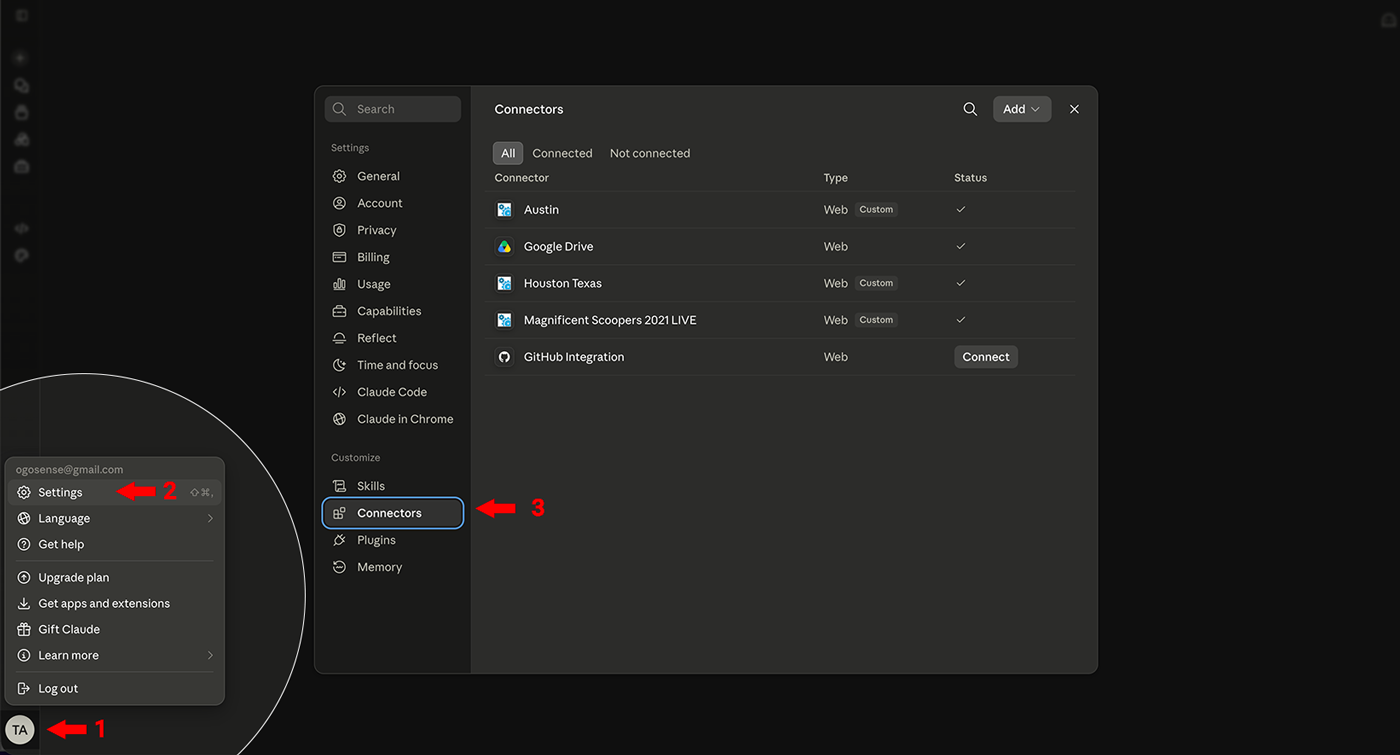Focus the settings Search field
Viewport: 1400px width, 755px height.
[393, 109]
